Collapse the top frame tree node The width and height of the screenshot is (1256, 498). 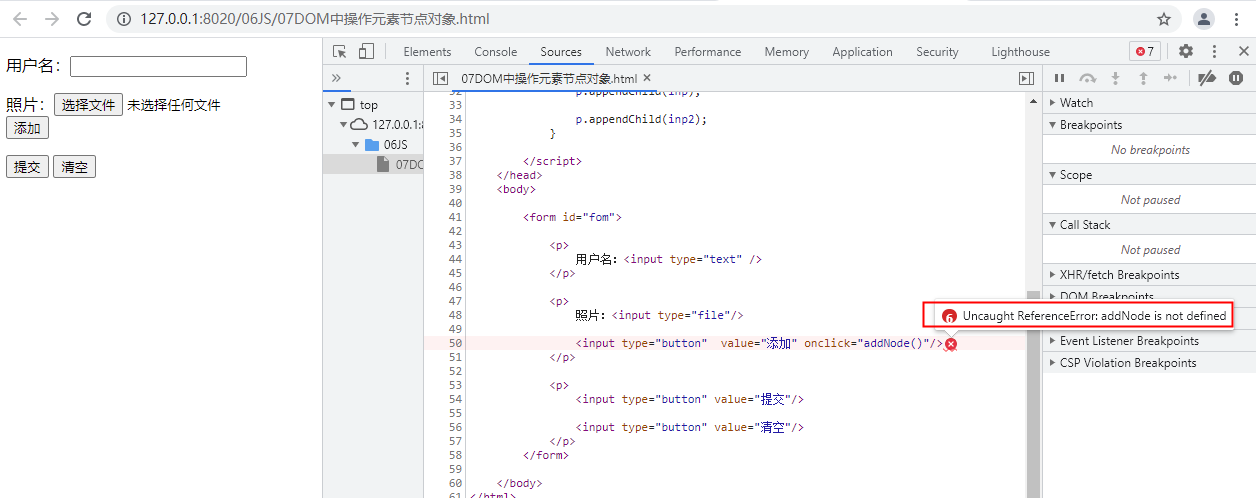pos(330,105)
